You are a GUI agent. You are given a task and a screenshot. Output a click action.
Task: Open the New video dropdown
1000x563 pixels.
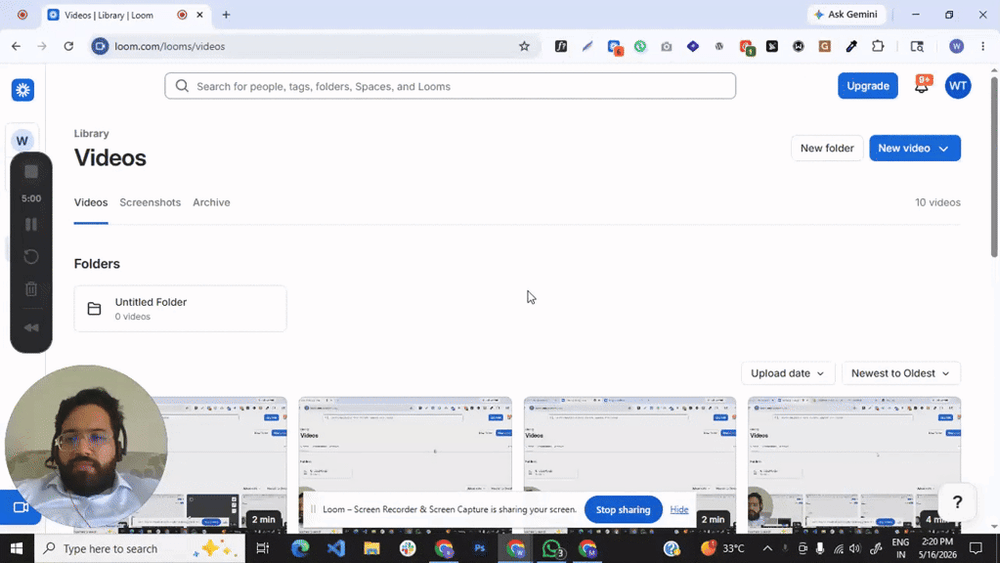[915, 148]
